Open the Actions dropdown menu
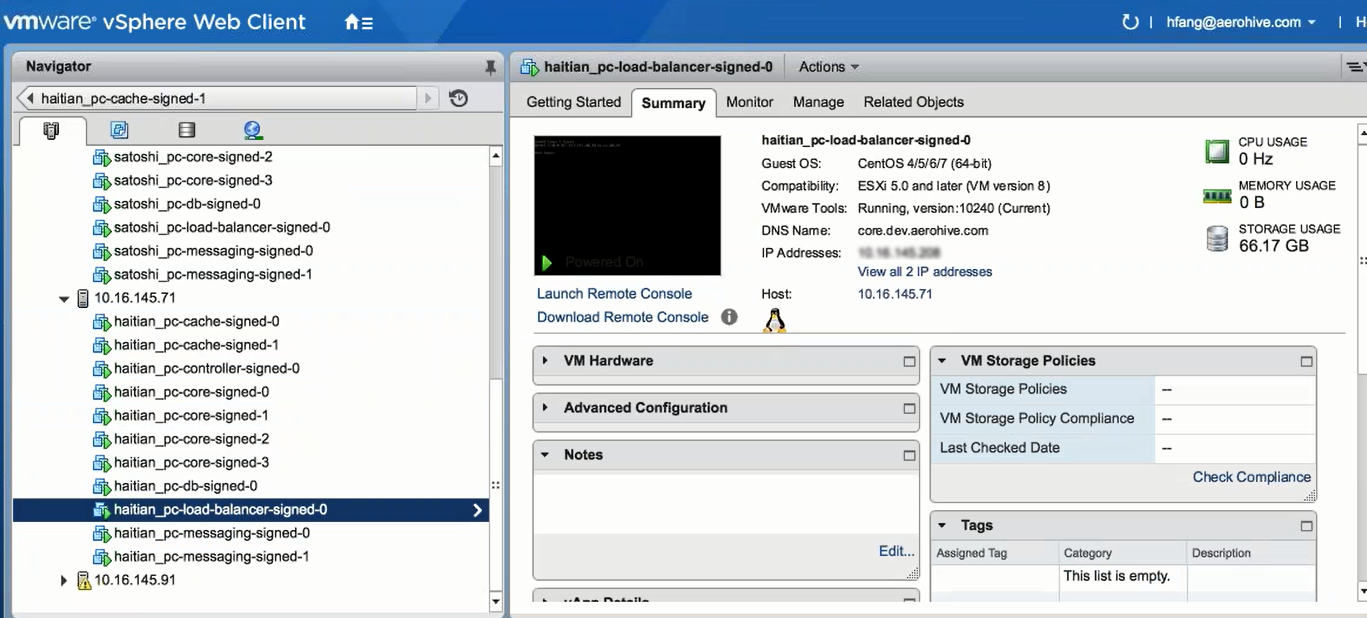Image resolution: width=1367 pixels, height=618 pixels. (828, 67)
